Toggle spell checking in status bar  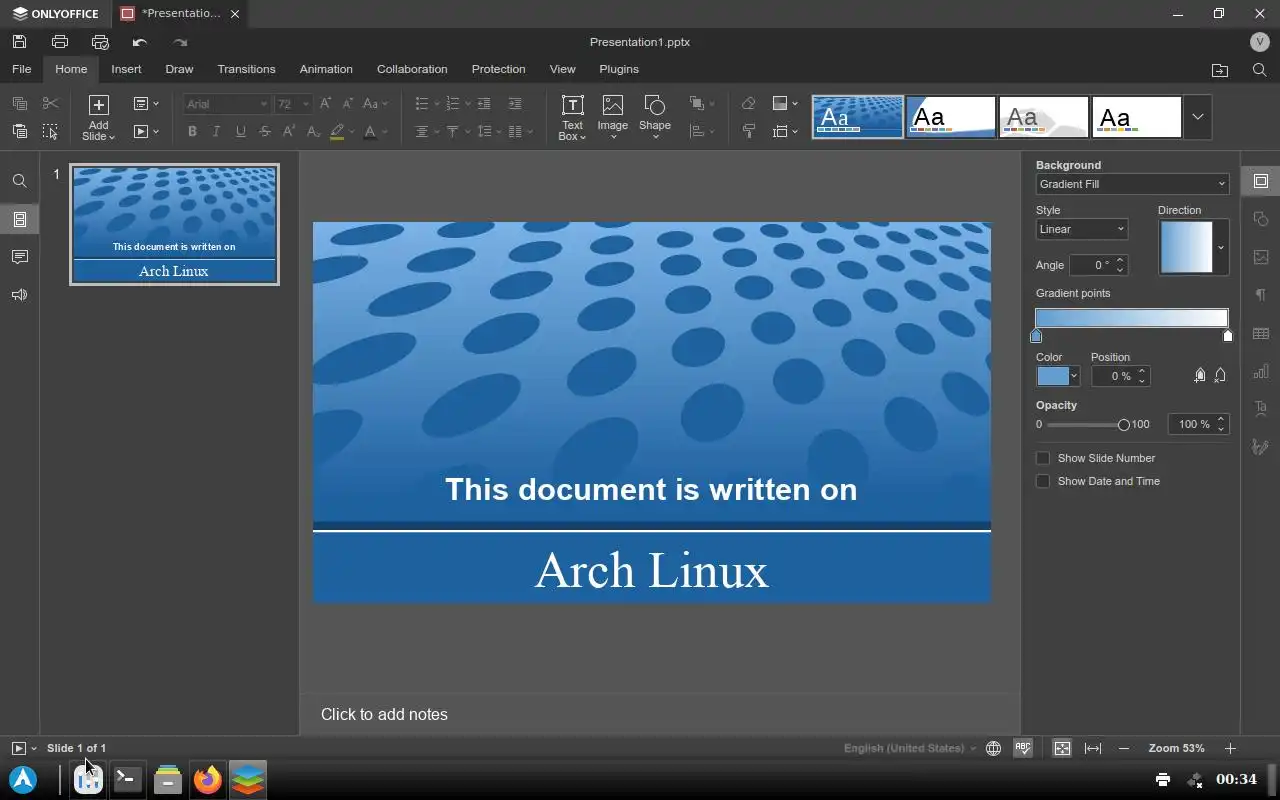tap(1023, 748)
